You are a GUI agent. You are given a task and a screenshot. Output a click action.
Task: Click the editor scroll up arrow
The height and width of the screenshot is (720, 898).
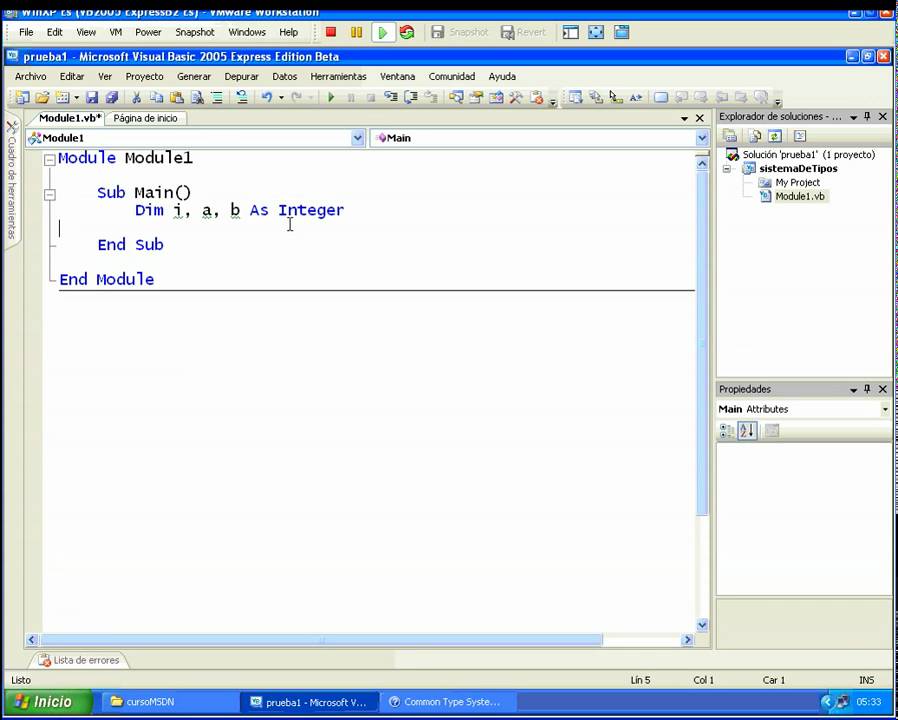tap(702, 164)
